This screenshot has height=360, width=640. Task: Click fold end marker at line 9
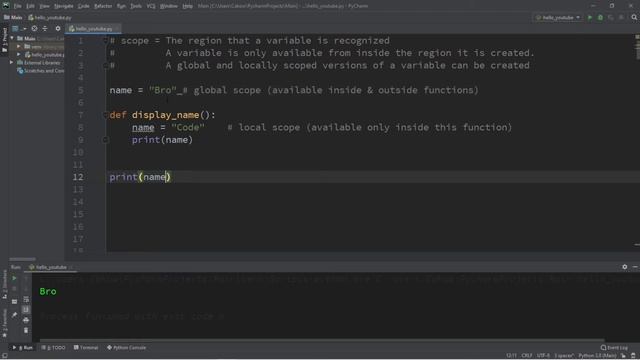tap(106, 140)
